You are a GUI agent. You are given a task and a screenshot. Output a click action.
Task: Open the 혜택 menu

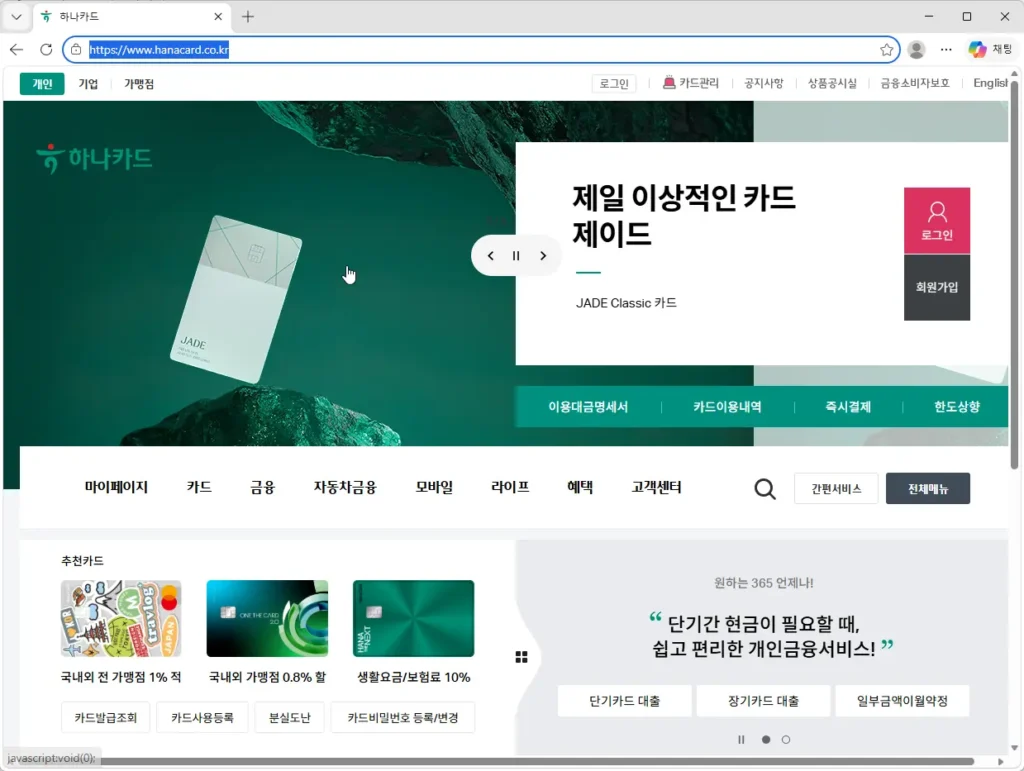(x=580, y=487)
